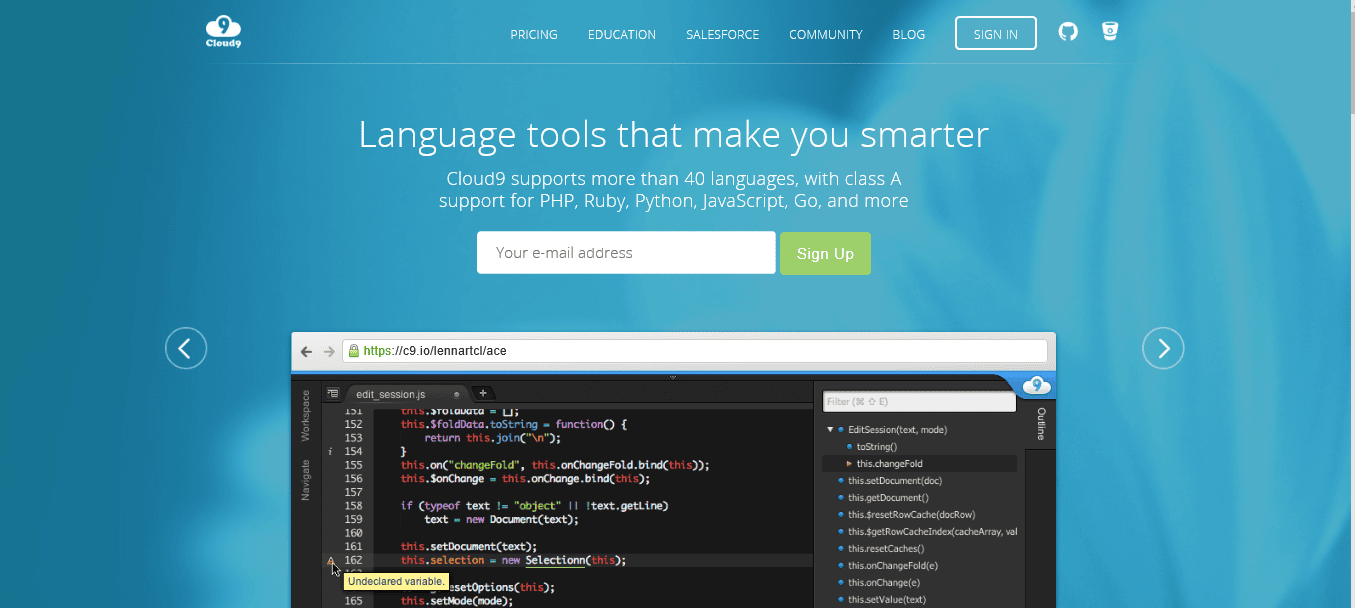Click browser back arrow in IDE preview
The image size is (1355, 608).
point(307,352)
